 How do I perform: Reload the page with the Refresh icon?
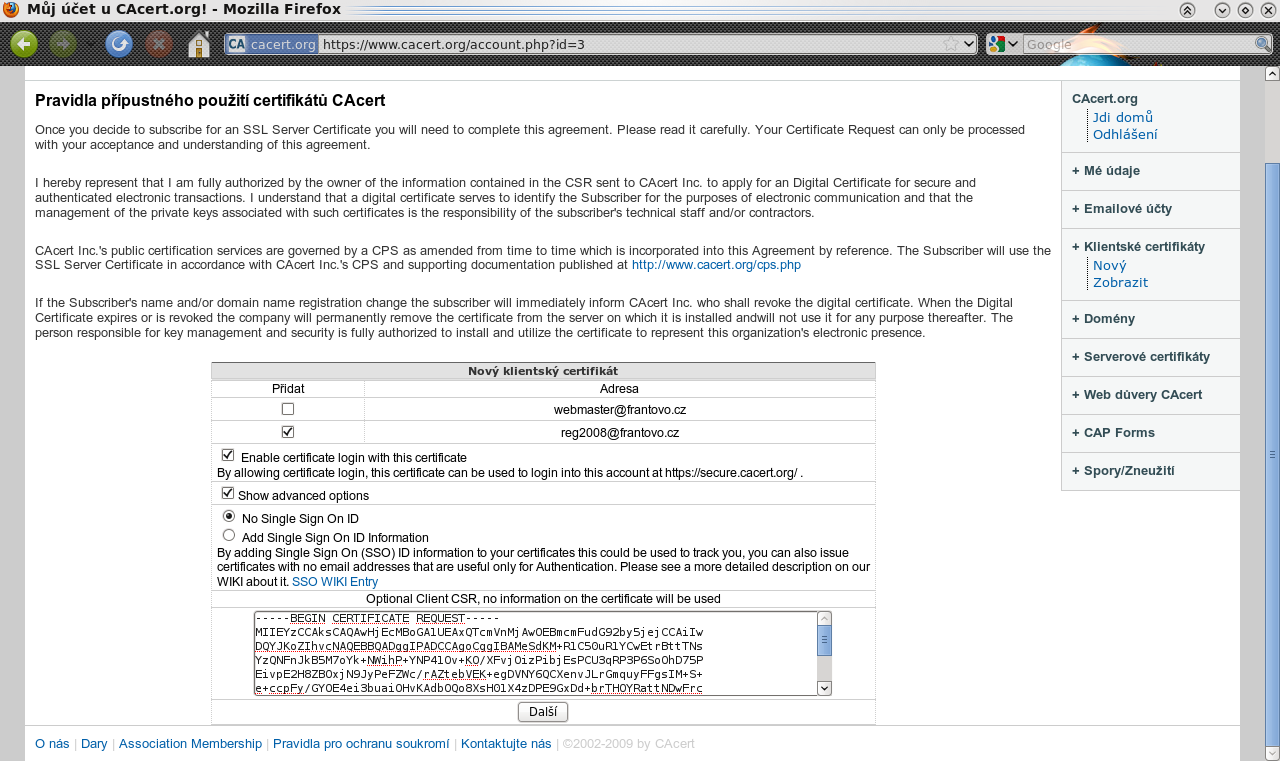(119, 44)
